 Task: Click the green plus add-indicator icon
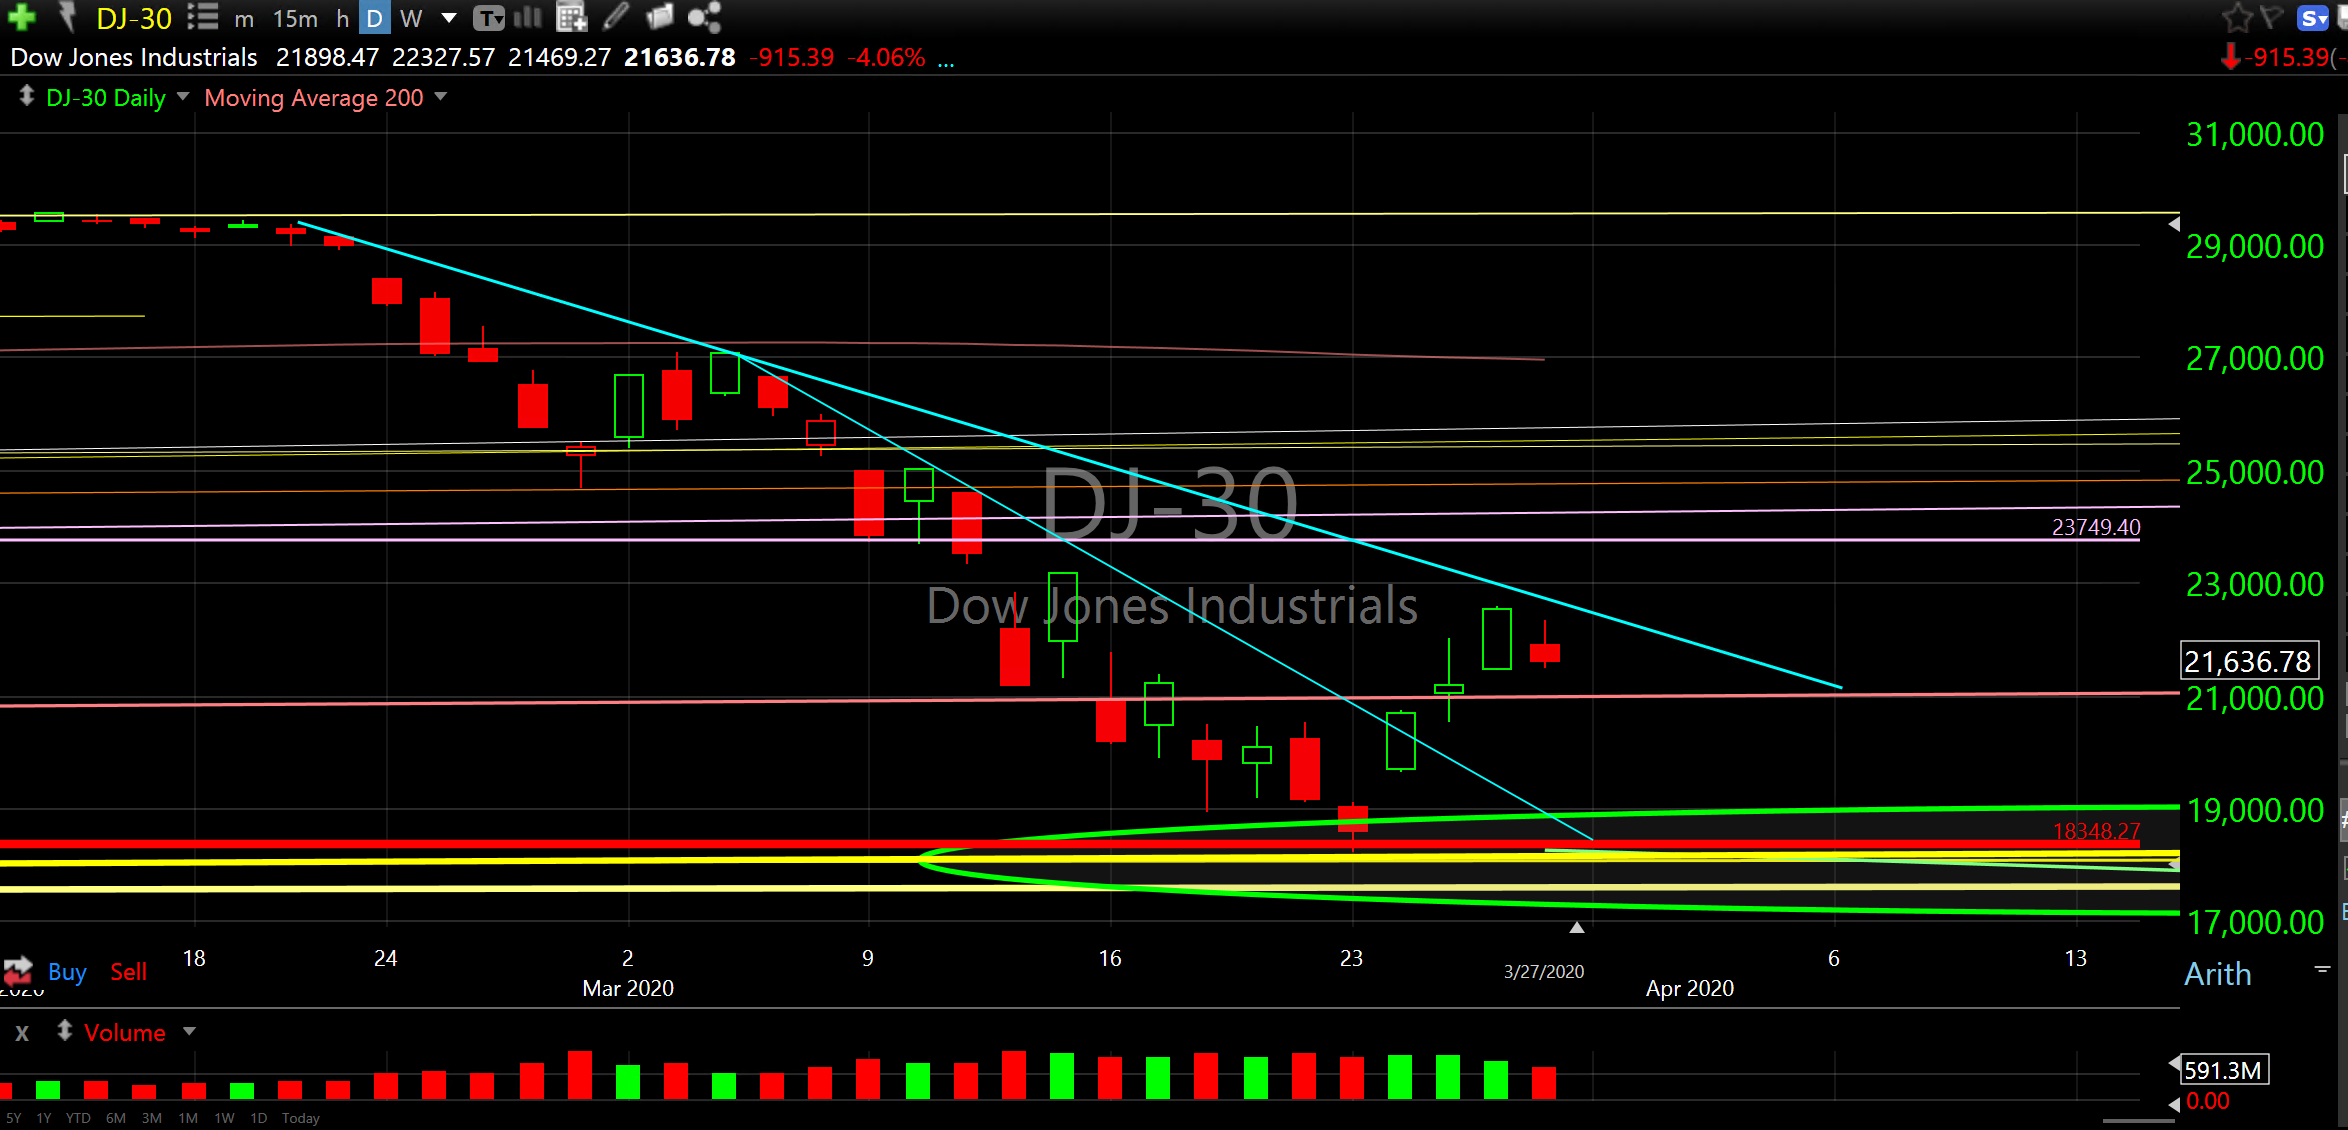coord(21,17)
